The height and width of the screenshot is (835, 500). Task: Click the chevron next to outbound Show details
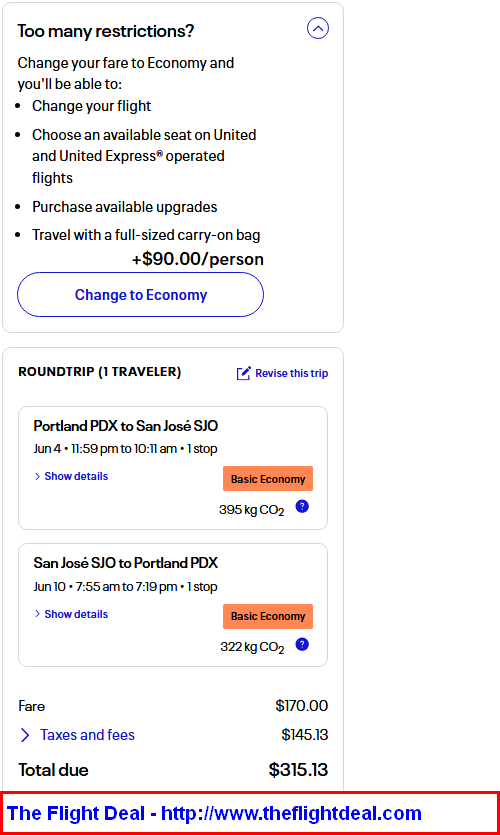click(37, 477)
